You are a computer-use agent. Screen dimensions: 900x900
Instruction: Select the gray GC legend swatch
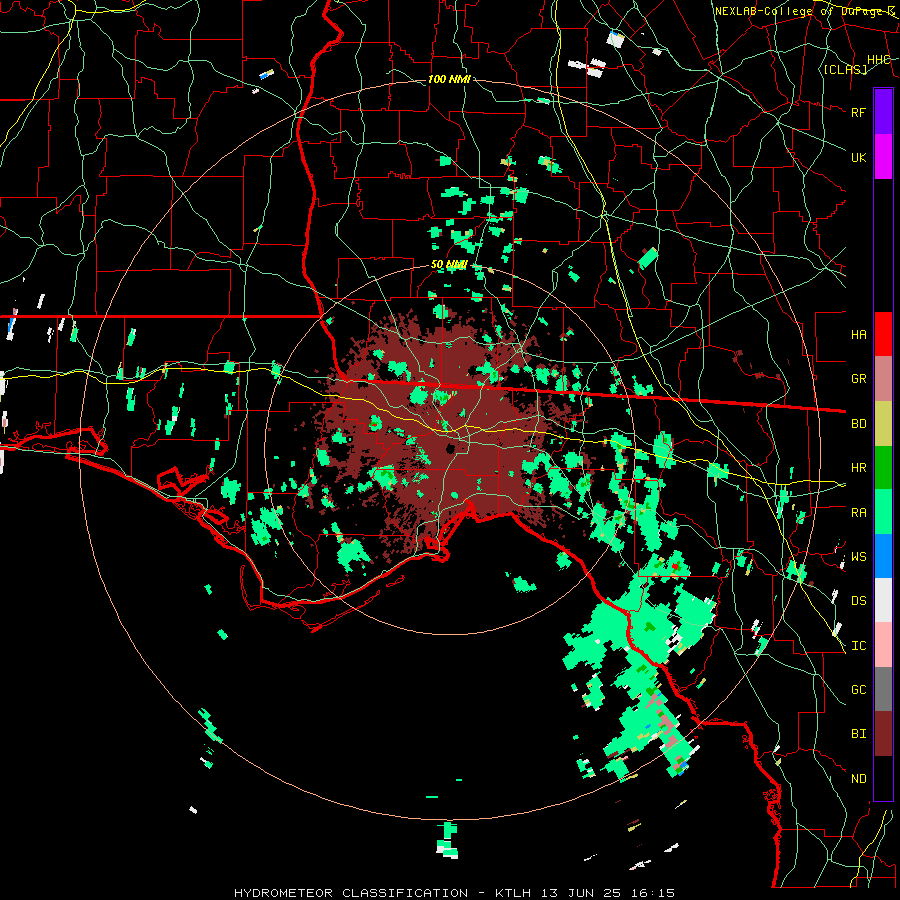(883, 689)
